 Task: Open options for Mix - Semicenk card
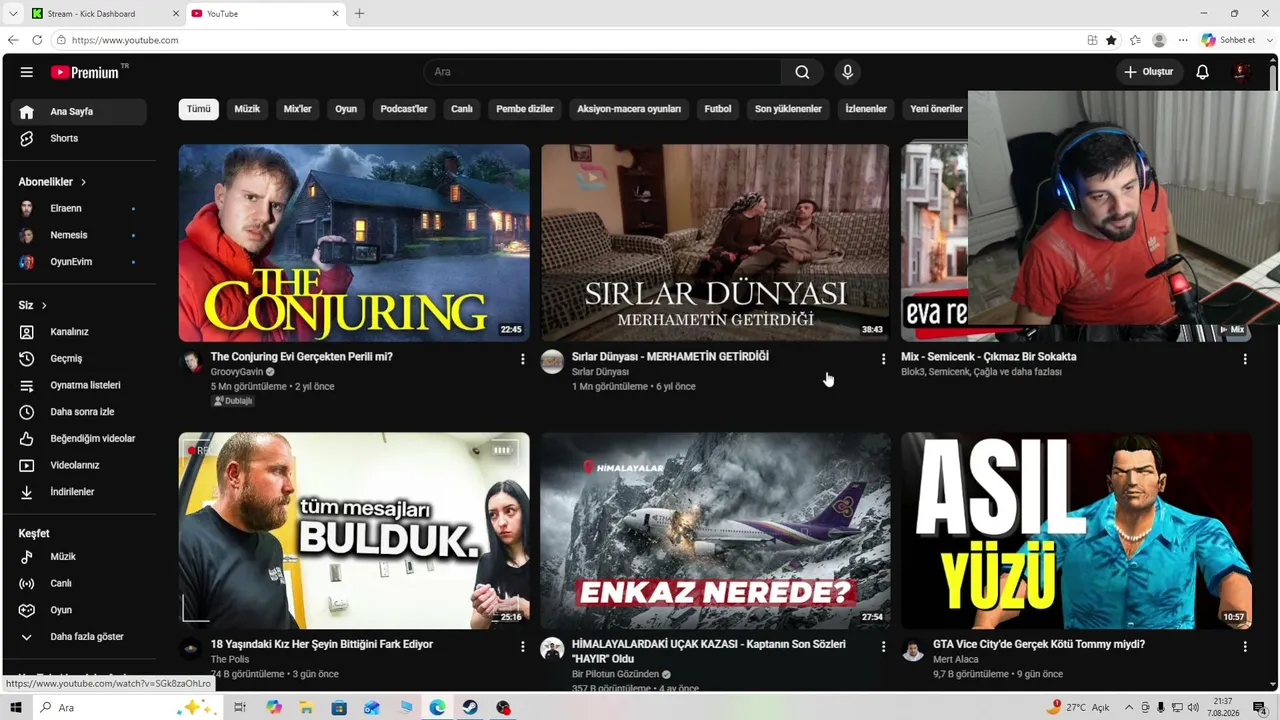point(1245,359)
